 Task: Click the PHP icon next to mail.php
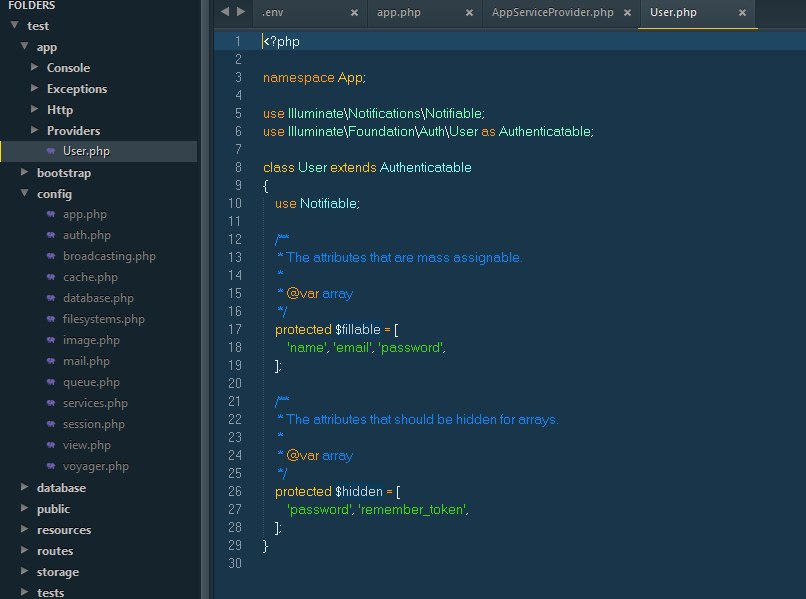click(51, 361)
